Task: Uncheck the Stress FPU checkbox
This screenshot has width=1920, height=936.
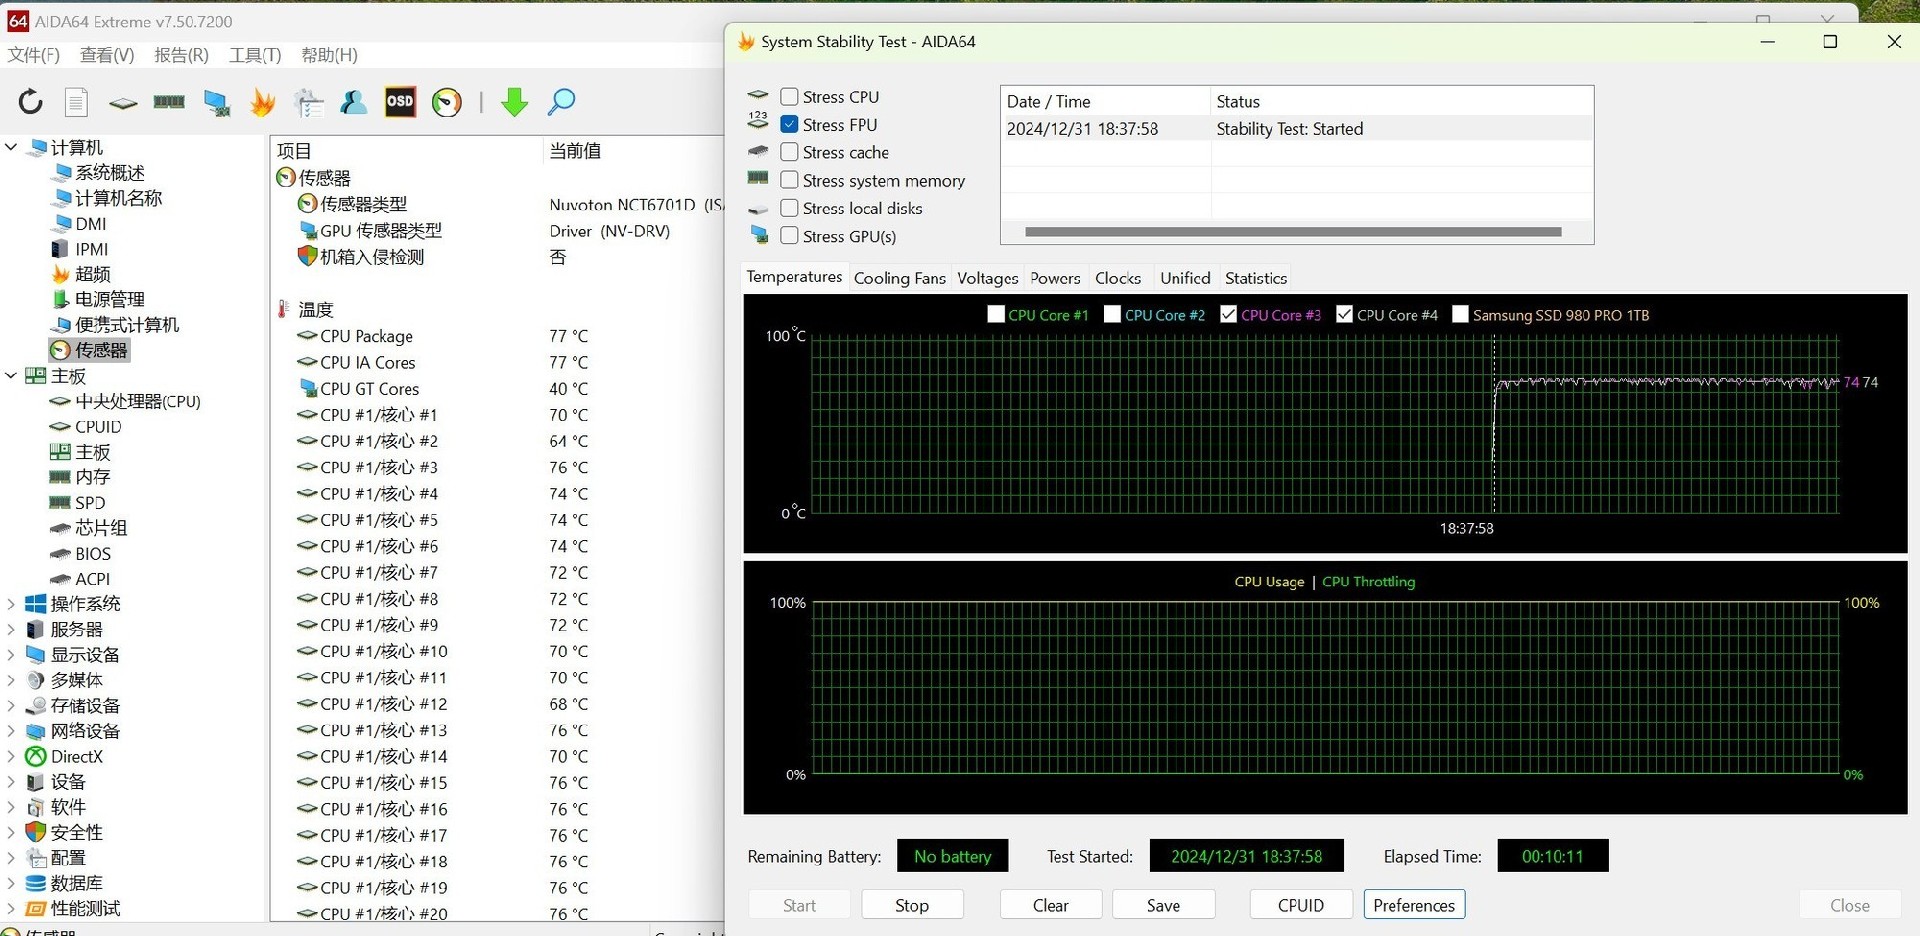Action: pyautogui.click(x=789, y=125)
